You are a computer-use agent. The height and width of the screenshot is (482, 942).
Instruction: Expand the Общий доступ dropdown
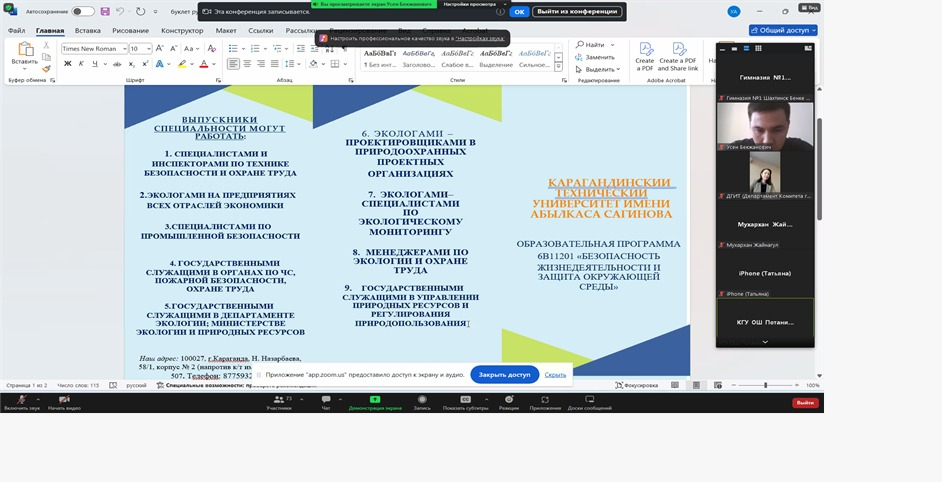[x=782, y=31]
